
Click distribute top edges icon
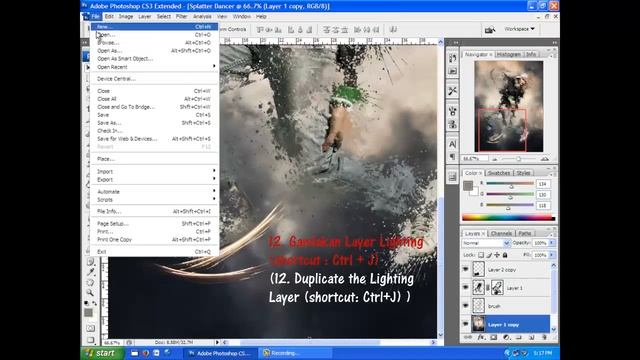pos(327,29)
